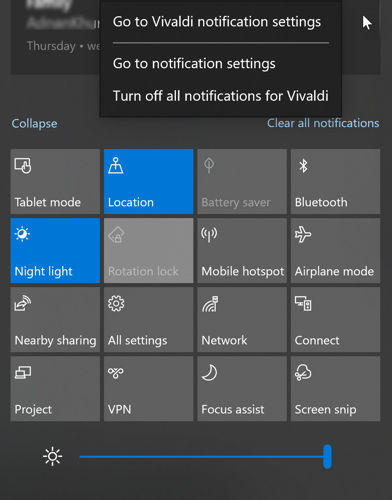Click the Rotation lock label
This screenshot has width=392, height=500.
[143, 271]
